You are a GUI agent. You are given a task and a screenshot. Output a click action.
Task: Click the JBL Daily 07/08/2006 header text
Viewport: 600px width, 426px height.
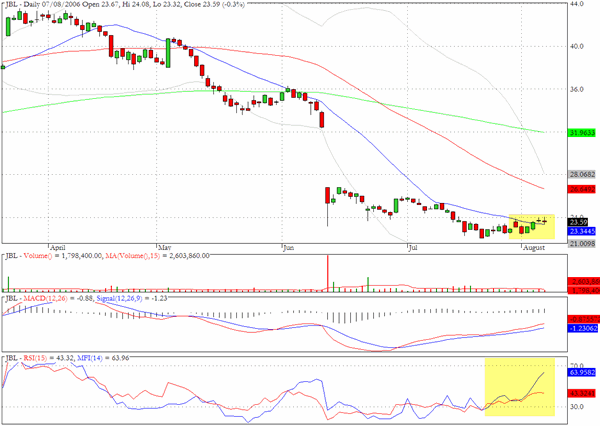click(125, 5)
